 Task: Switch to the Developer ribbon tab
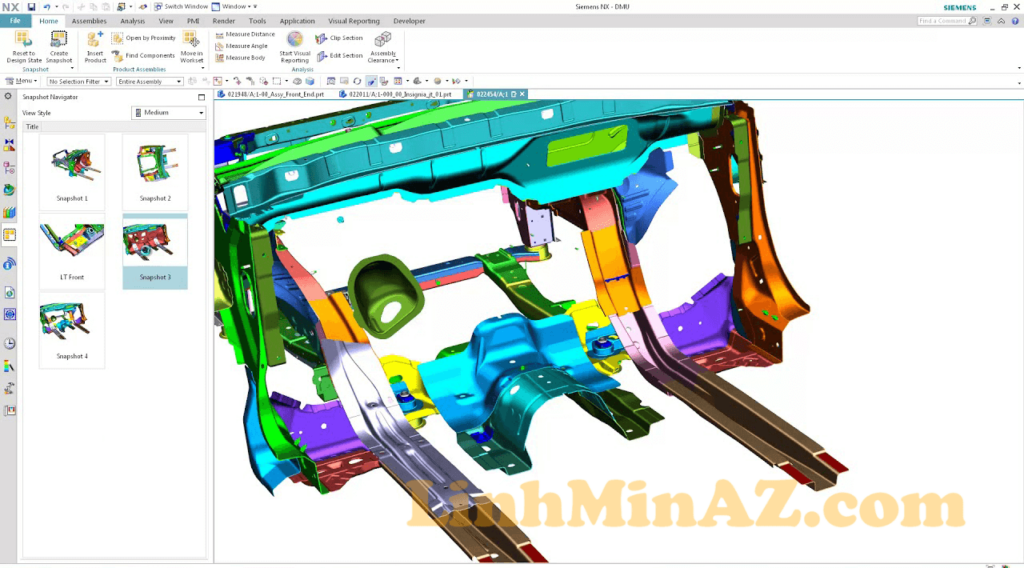click(409, 21)
